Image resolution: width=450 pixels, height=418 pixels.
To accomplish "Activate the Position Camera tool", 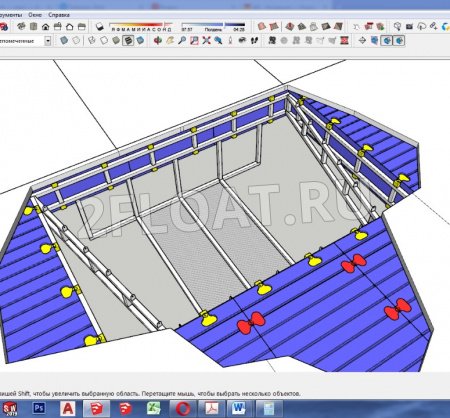I will pyautogui.click(x=230, y=41).
